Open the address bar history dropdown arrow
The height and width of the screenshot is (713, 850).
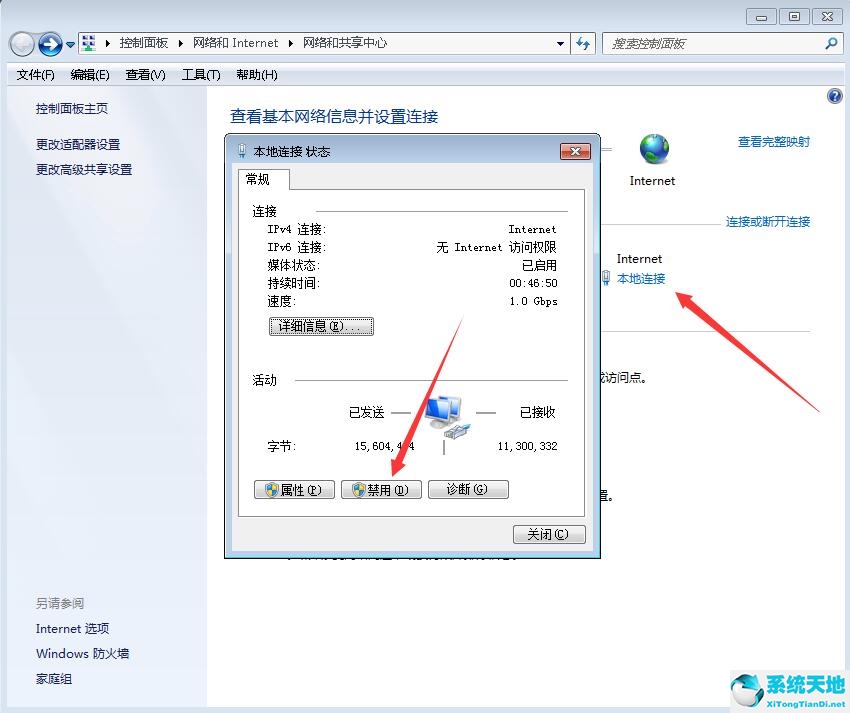tap(562, 43)
